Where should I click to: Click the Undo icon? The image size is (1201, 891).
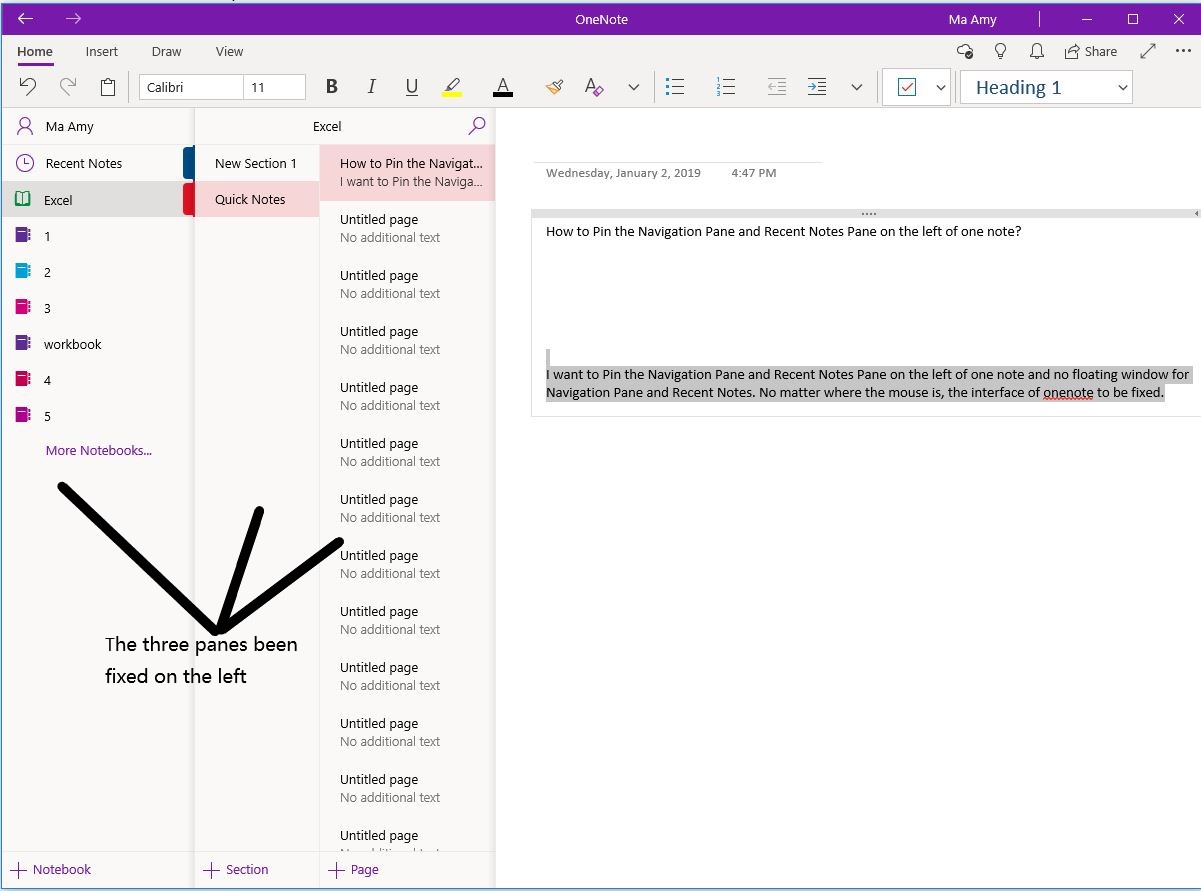[x=28, y=87]
